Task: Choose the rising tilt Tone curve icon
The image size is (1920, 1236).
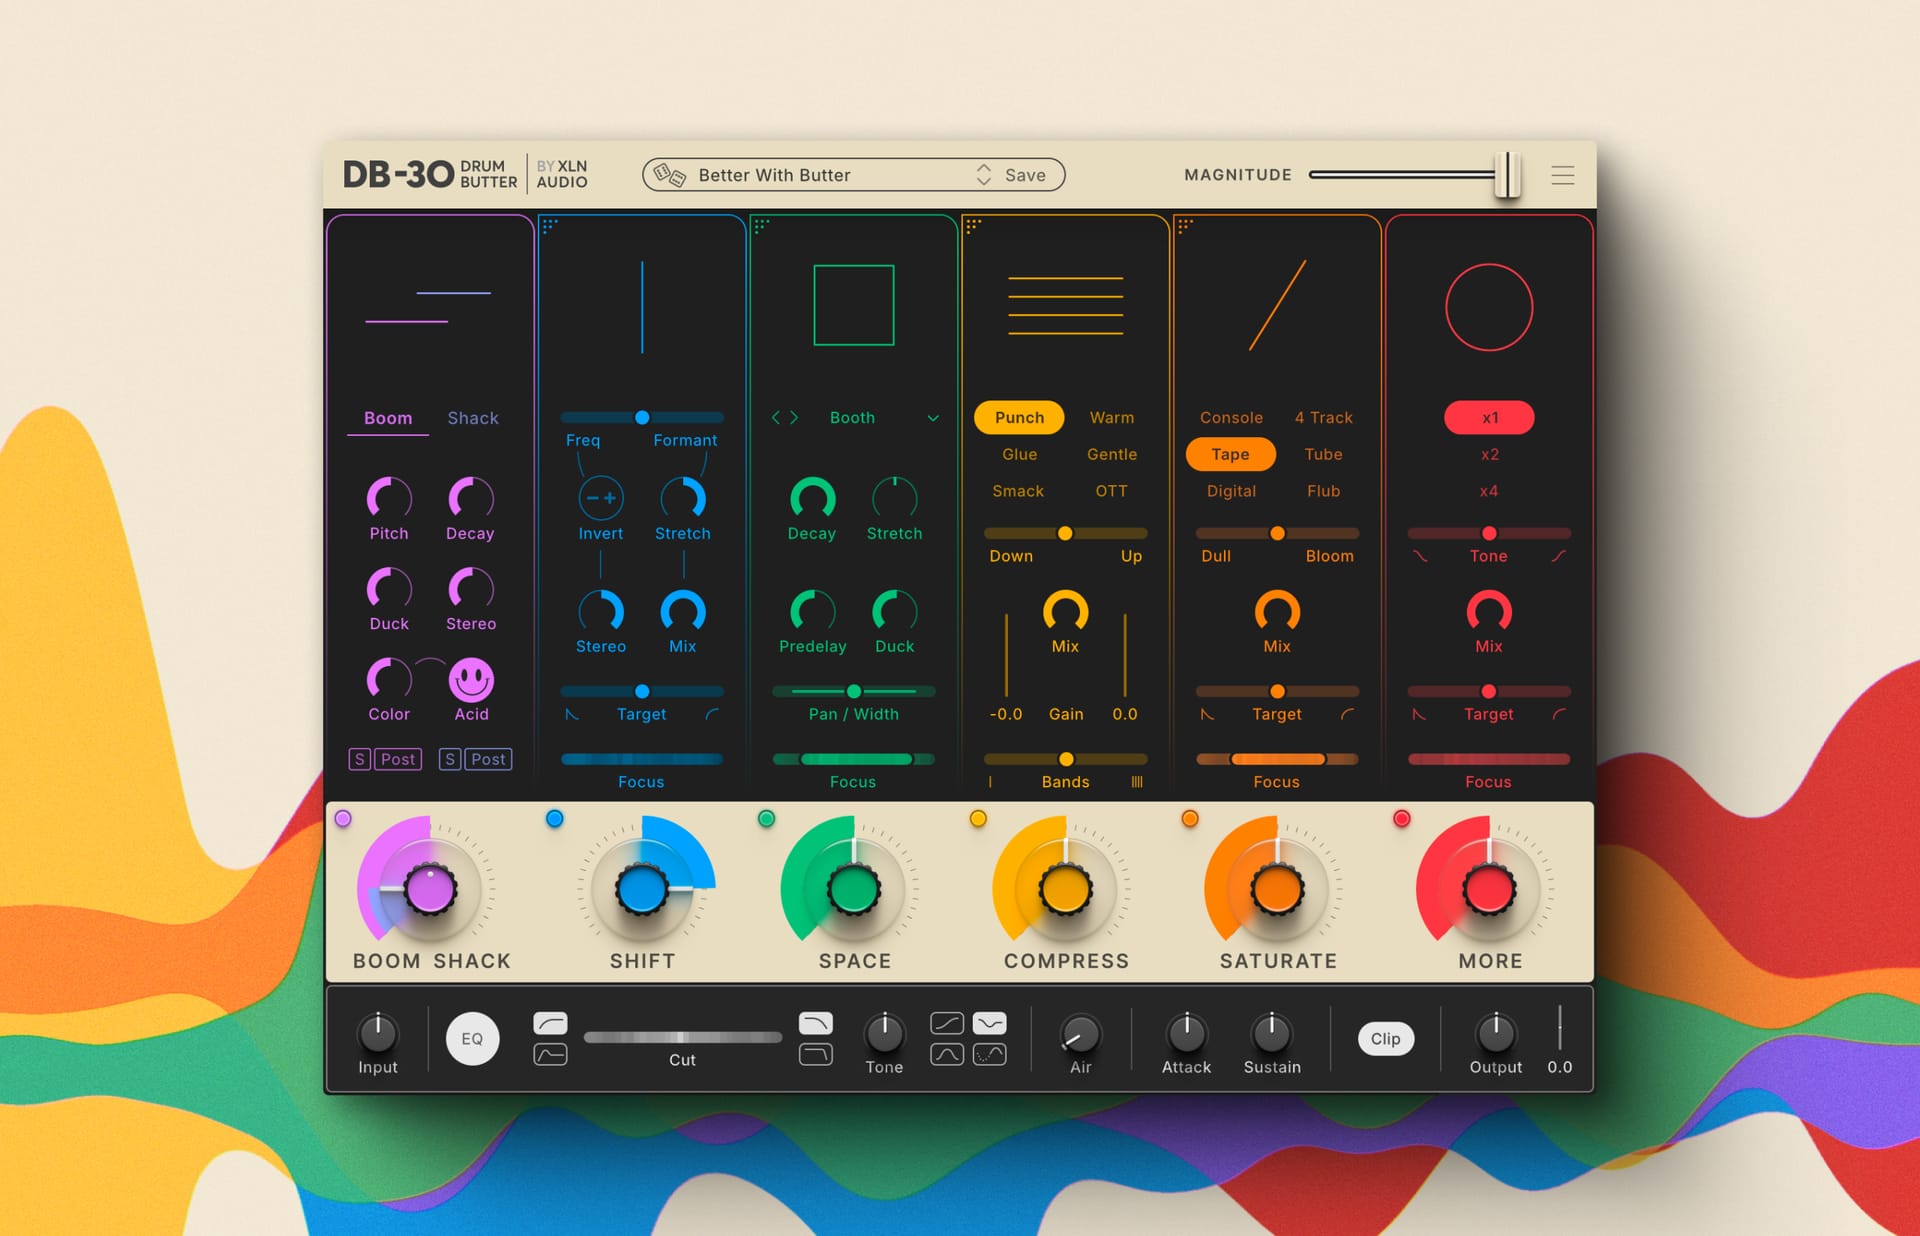Action: coord(946,1023)
